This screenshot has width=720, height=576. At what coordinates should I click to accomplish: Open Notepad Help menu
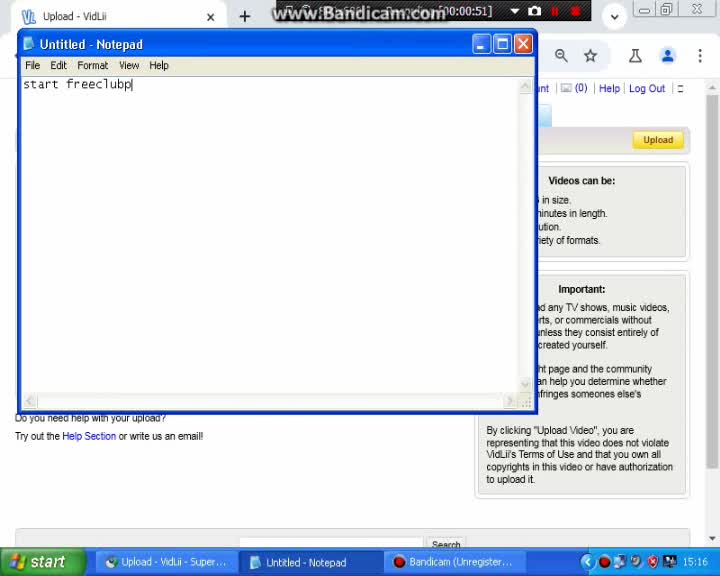tap(159, 66)
